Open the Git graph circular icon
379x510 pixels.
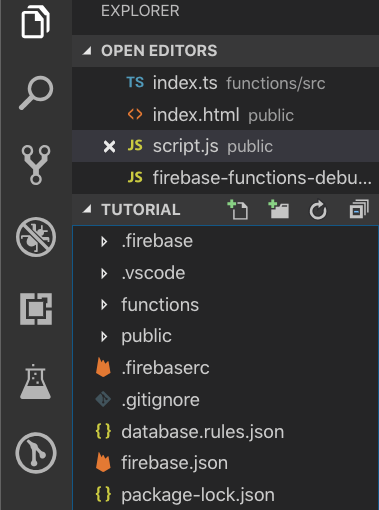(x=36, y=453)
